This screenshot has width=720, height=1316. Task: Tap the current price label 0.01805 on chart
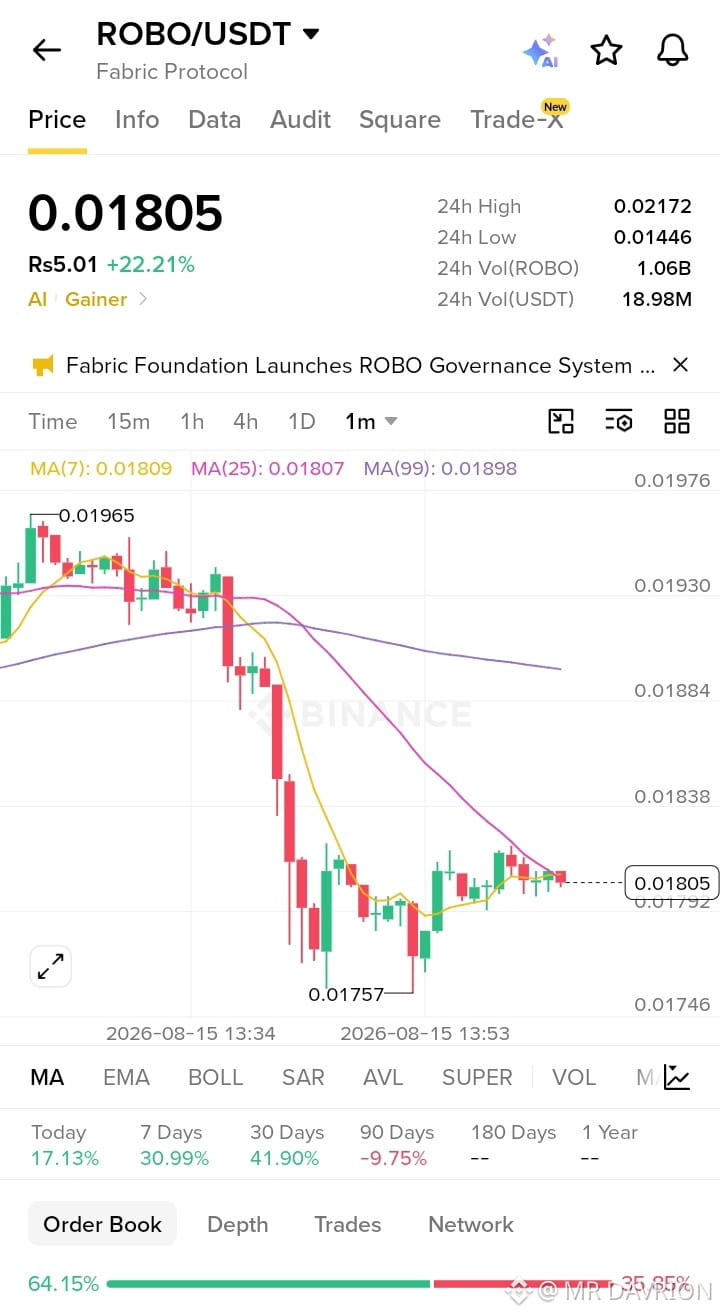point(672,883)
